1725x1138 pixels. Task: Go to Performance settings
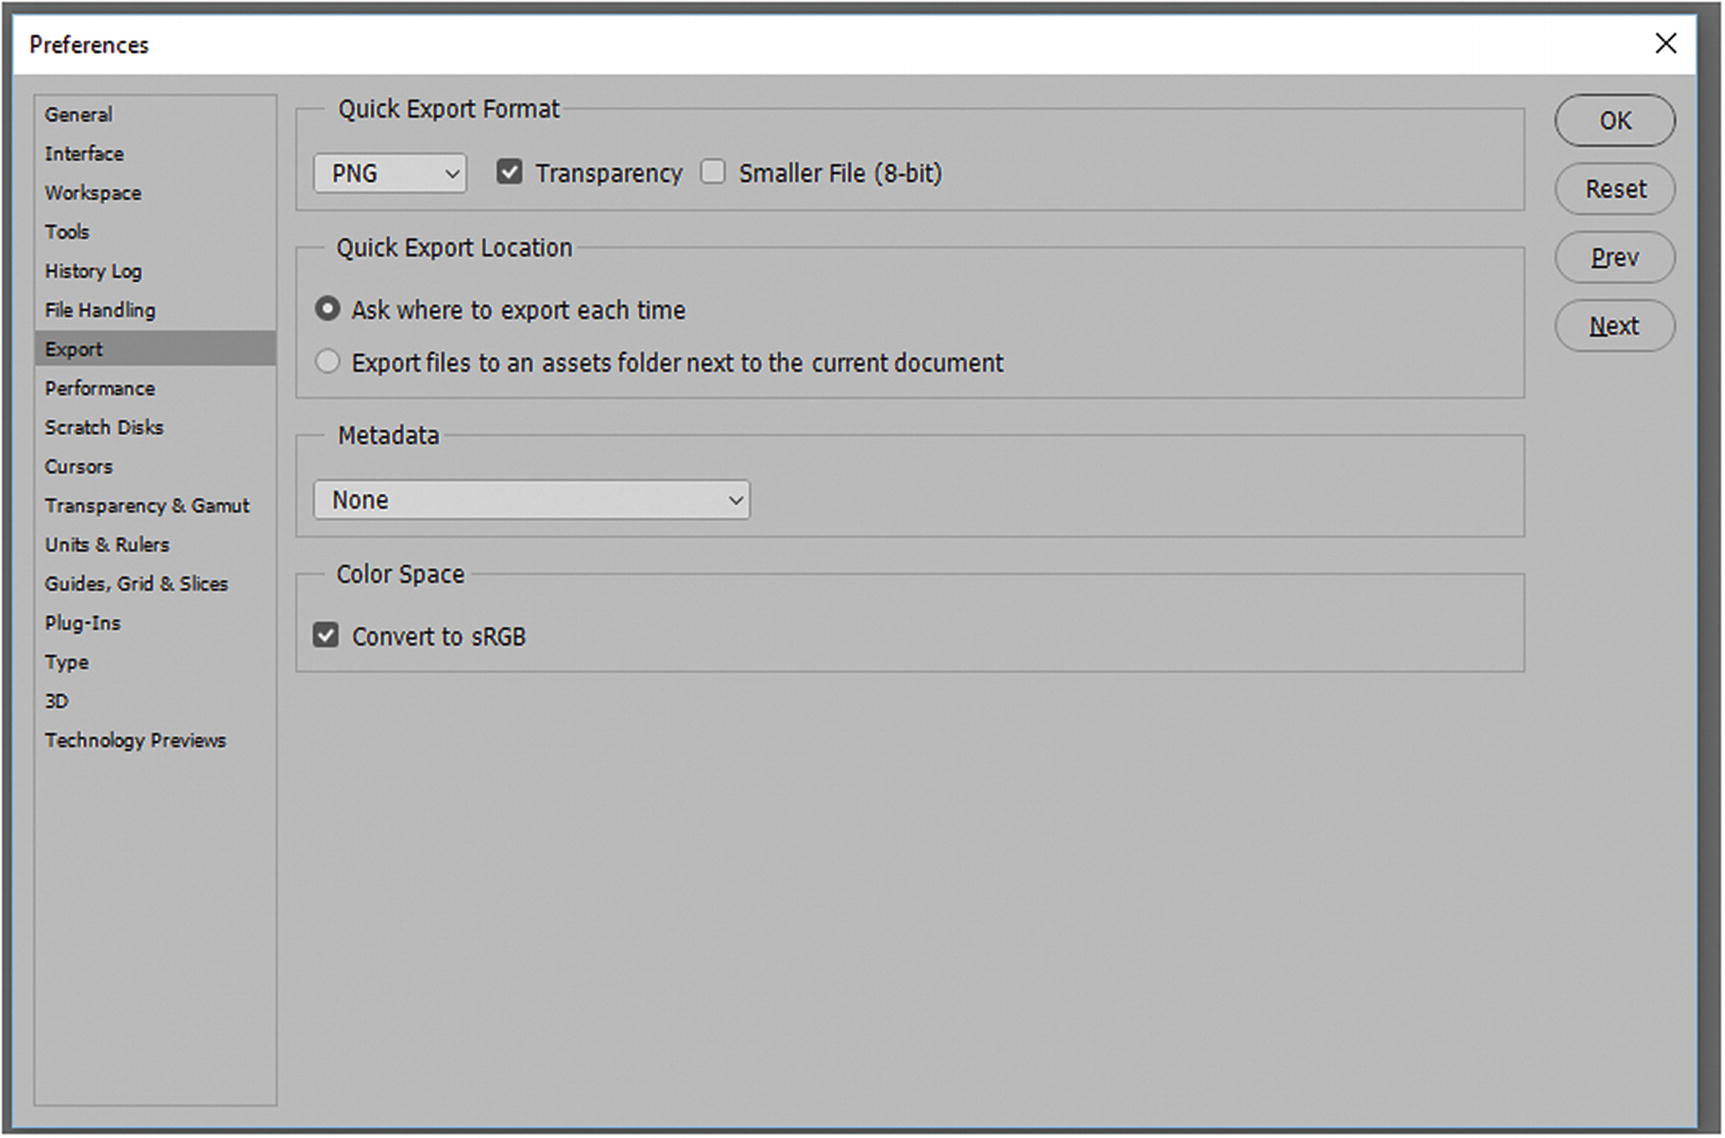(100, 388)
